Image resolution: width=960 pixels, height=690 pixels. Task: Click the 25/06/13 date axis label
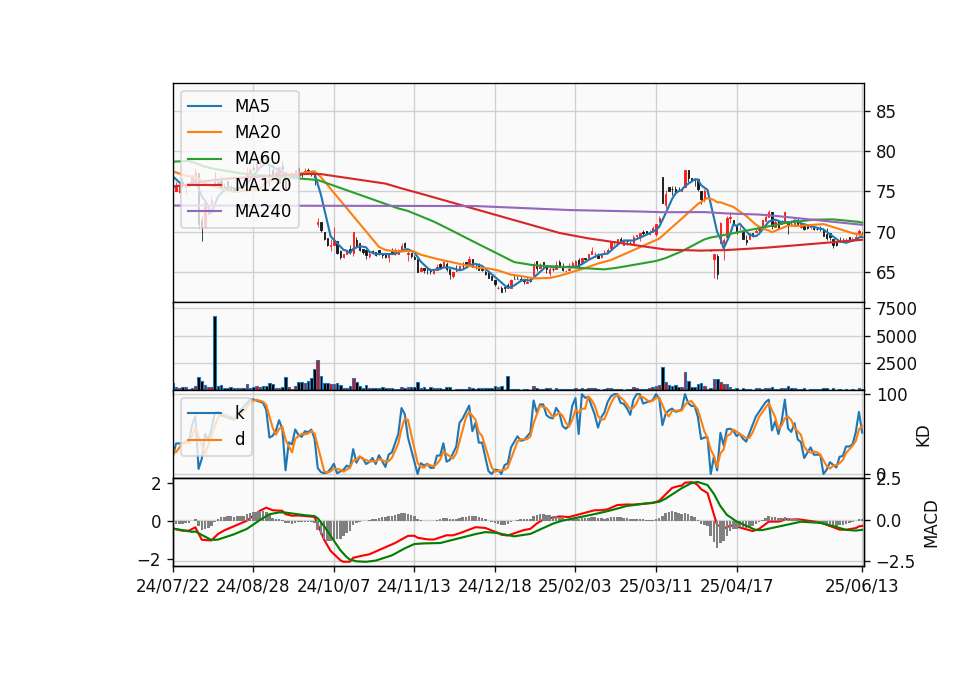861,586
